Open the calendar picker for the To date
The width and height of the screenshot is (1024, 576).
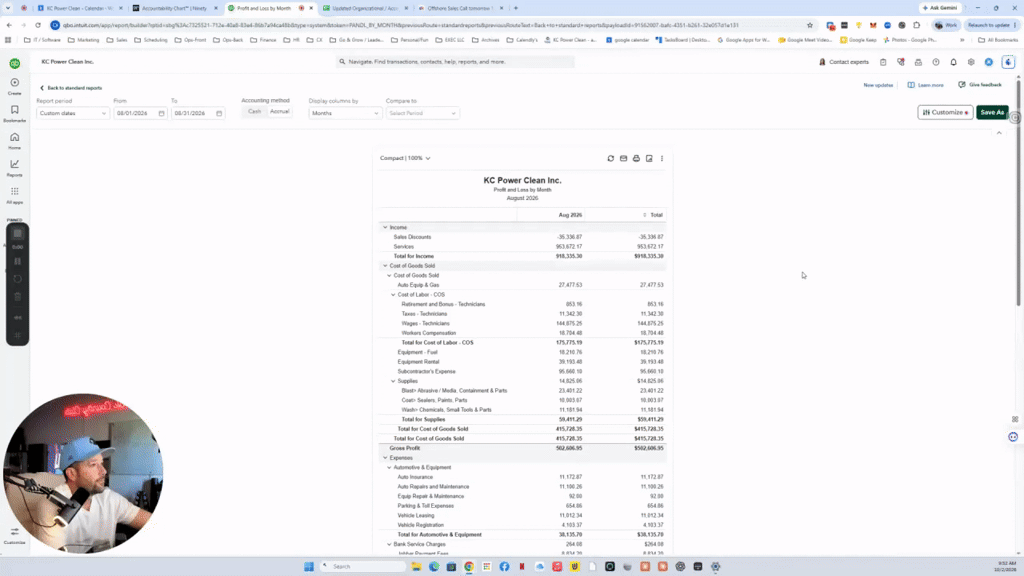coord(219,114)
